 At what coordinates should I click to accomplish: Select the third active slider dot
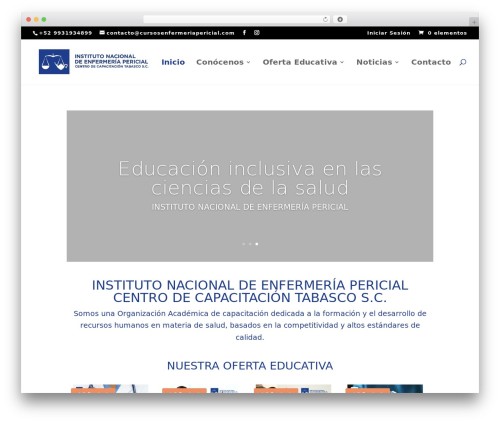(x=257, y=244)
